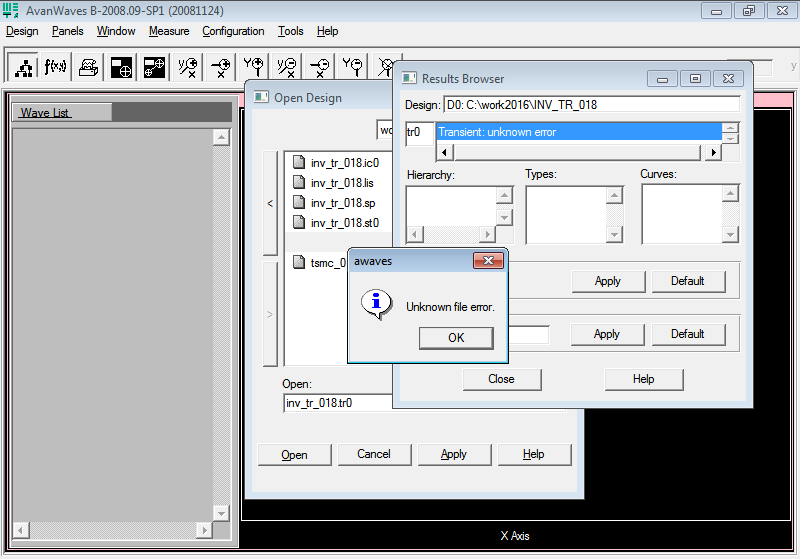
Task: Select the point measurement crosshair tool
Action: [121, 67]
